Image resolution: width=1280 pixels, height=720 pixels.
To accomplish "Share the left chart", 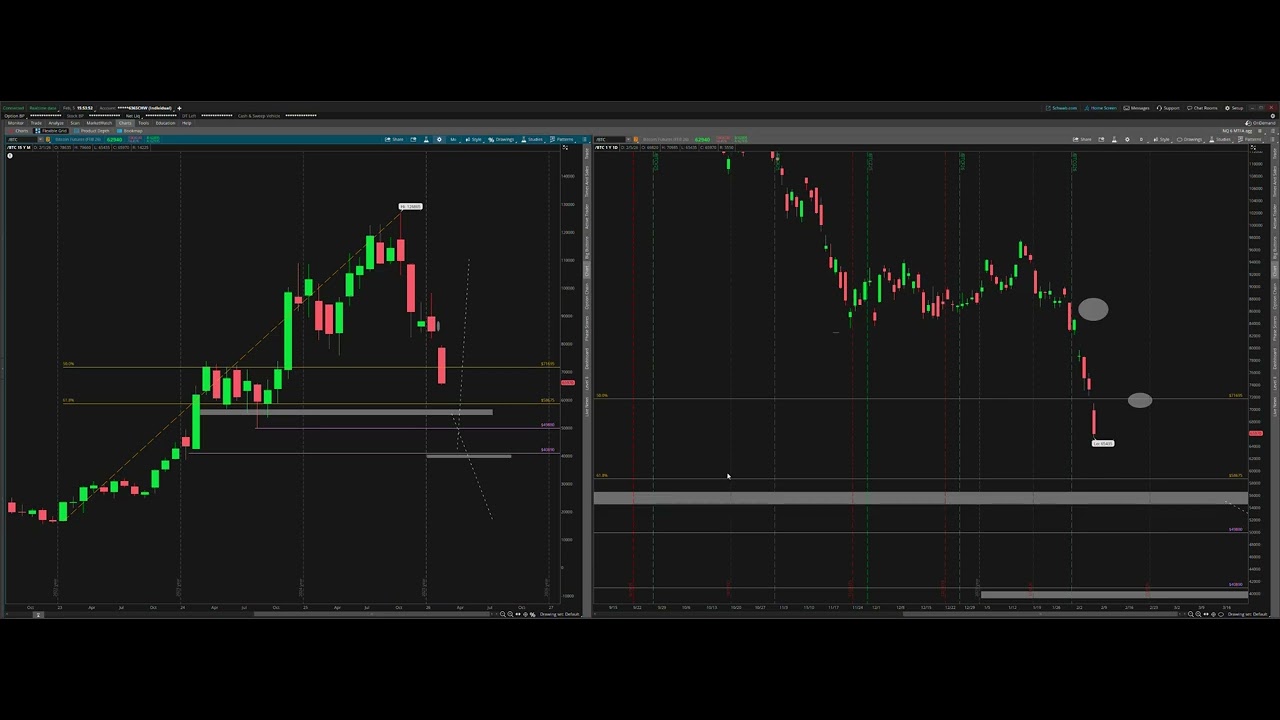I will (x=394, y=139).
